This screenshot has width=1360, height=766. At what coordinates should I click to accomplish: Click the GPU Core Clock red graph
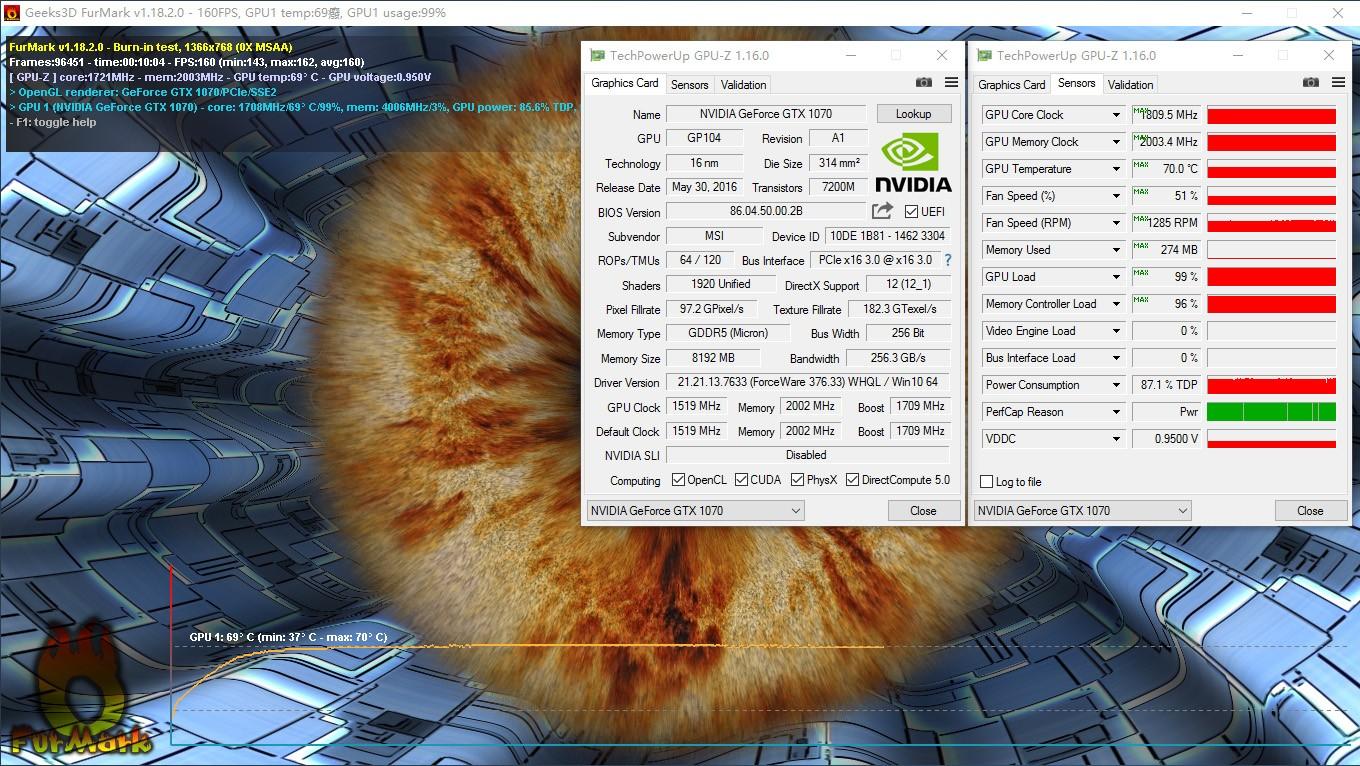tap(1271, 115)
